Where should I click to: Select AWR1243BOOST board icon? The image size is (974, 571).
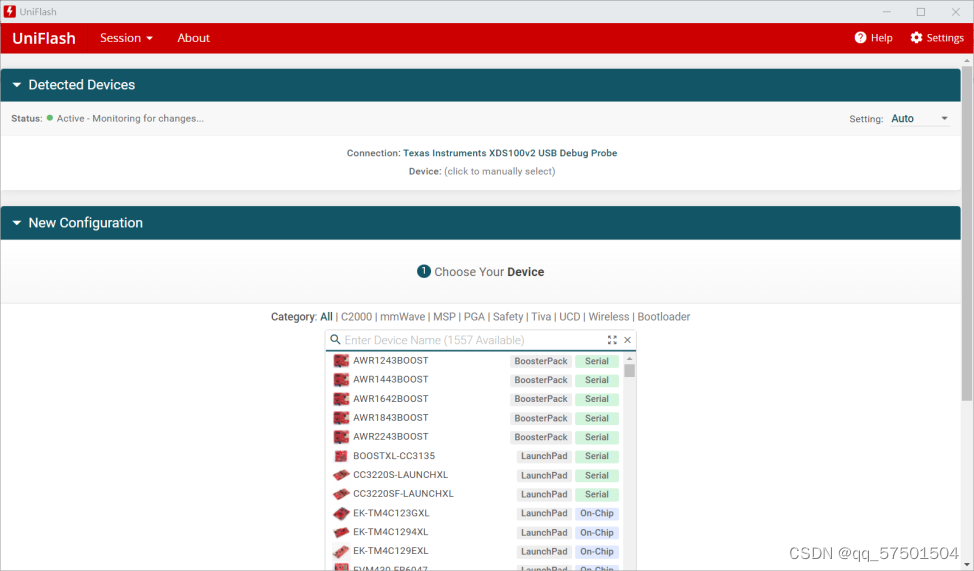pyautogui.click(x=341, y=361)
